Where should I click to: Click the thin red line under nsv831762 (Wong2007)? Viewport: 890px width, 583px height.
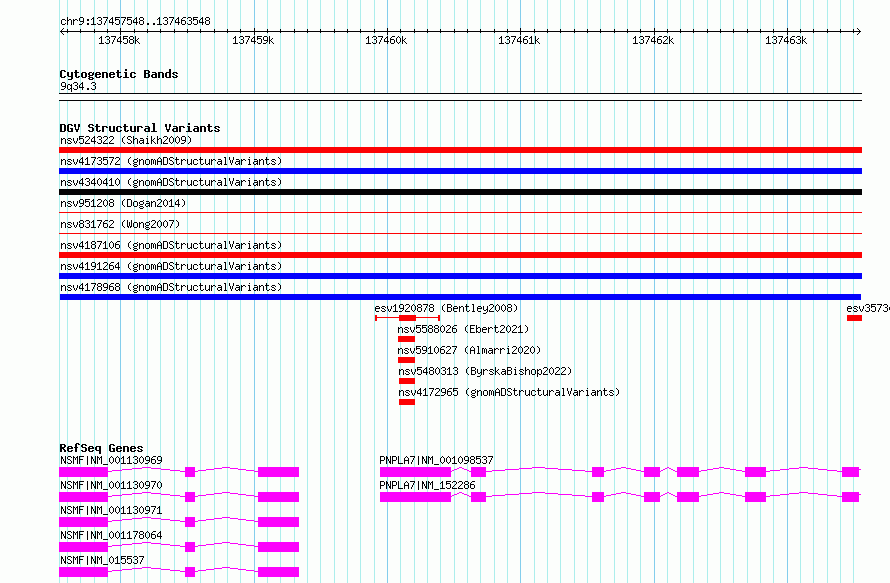460,234
